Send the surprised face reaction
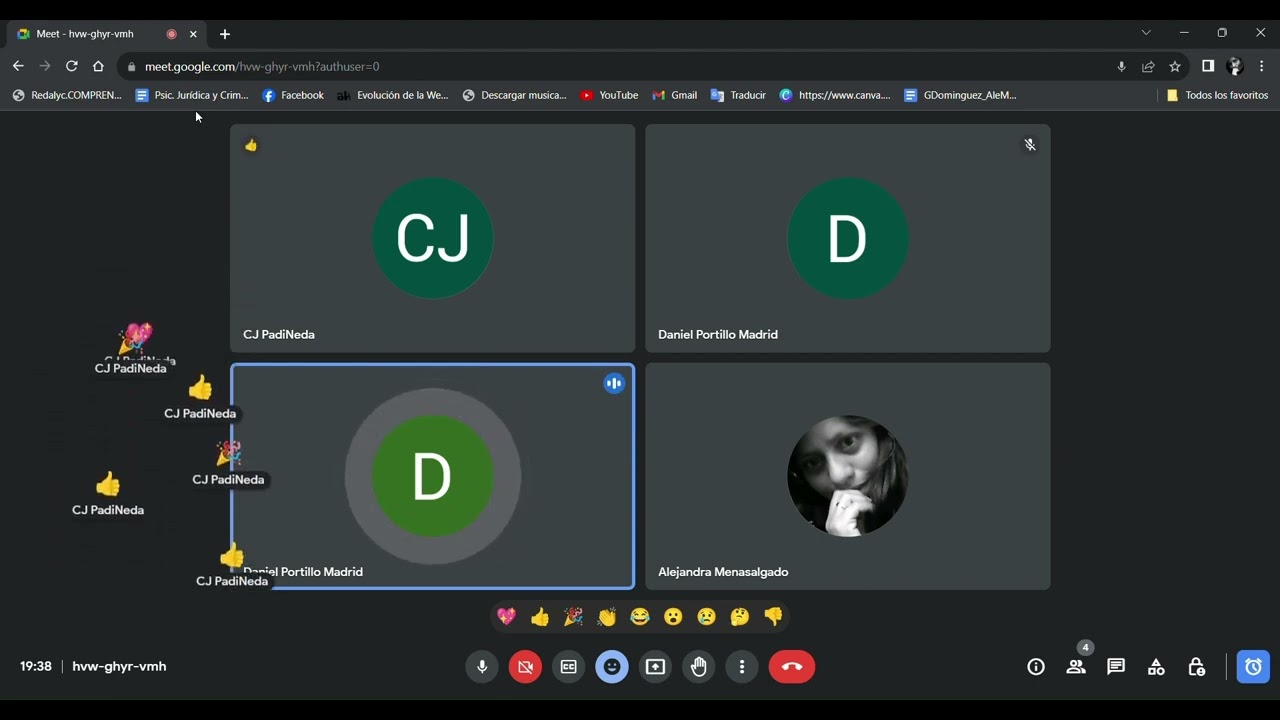 [673, 617]
